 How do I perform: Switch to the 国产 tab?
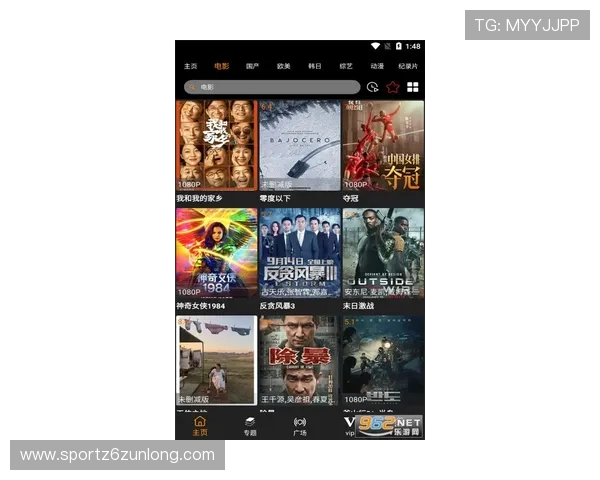click(x=252, y=66)
